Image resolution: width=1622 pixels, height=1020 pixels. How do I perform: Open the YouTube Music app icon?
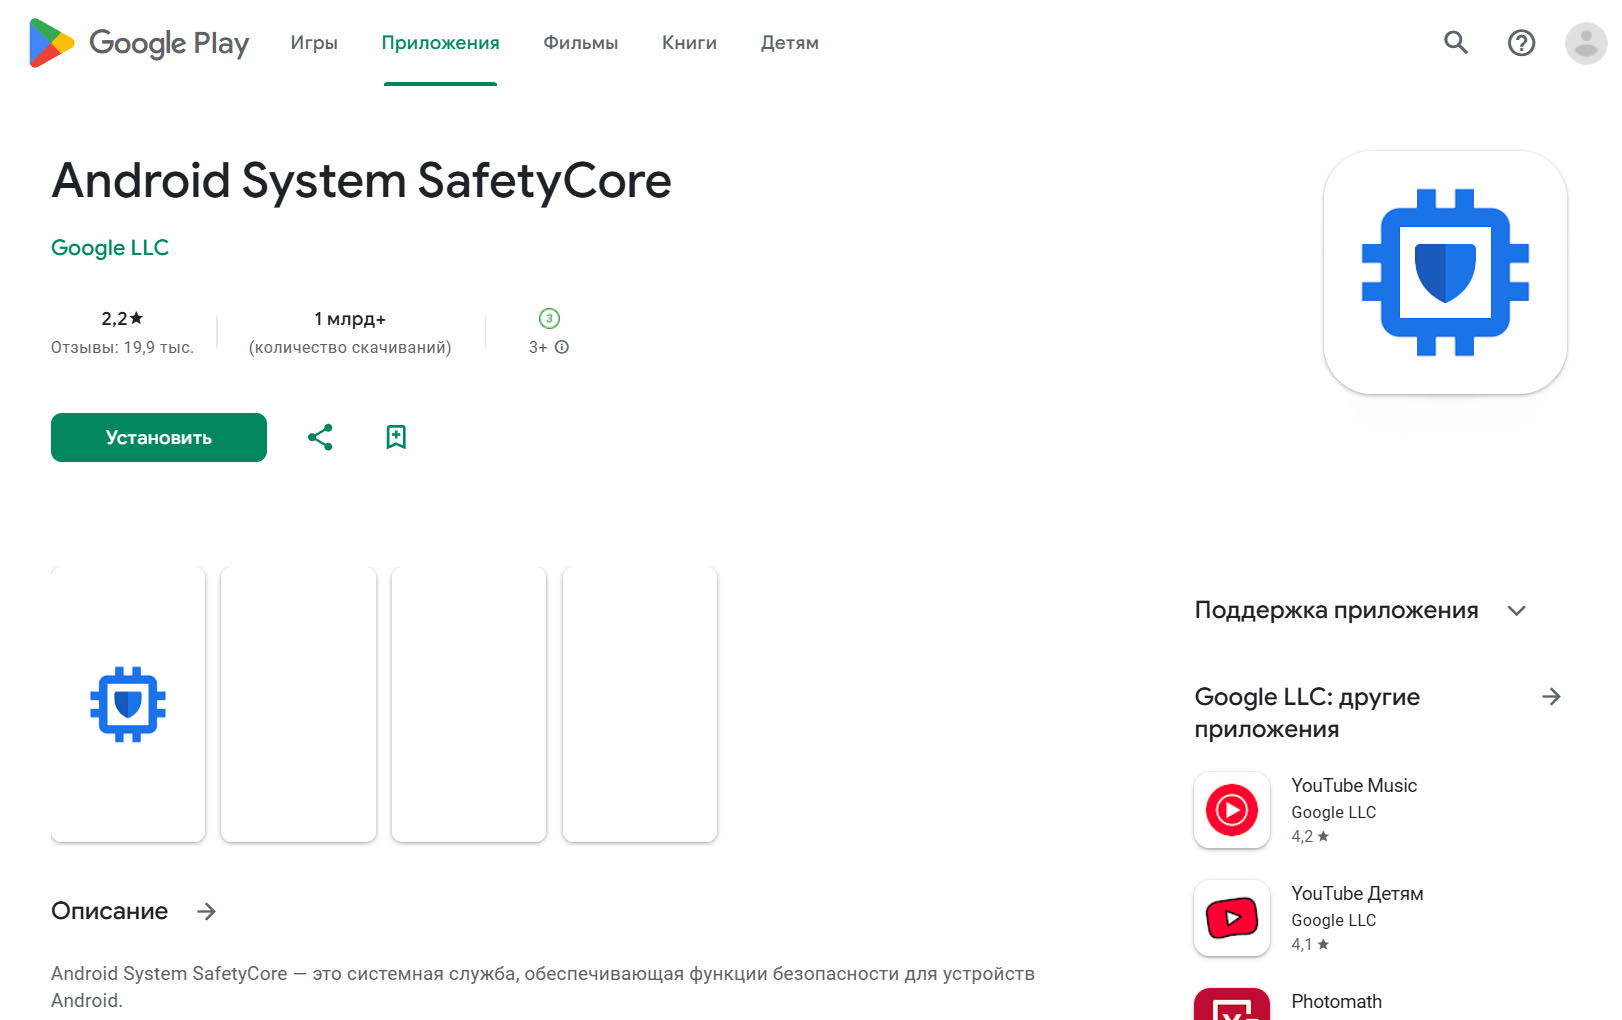tap(1231, 810)
